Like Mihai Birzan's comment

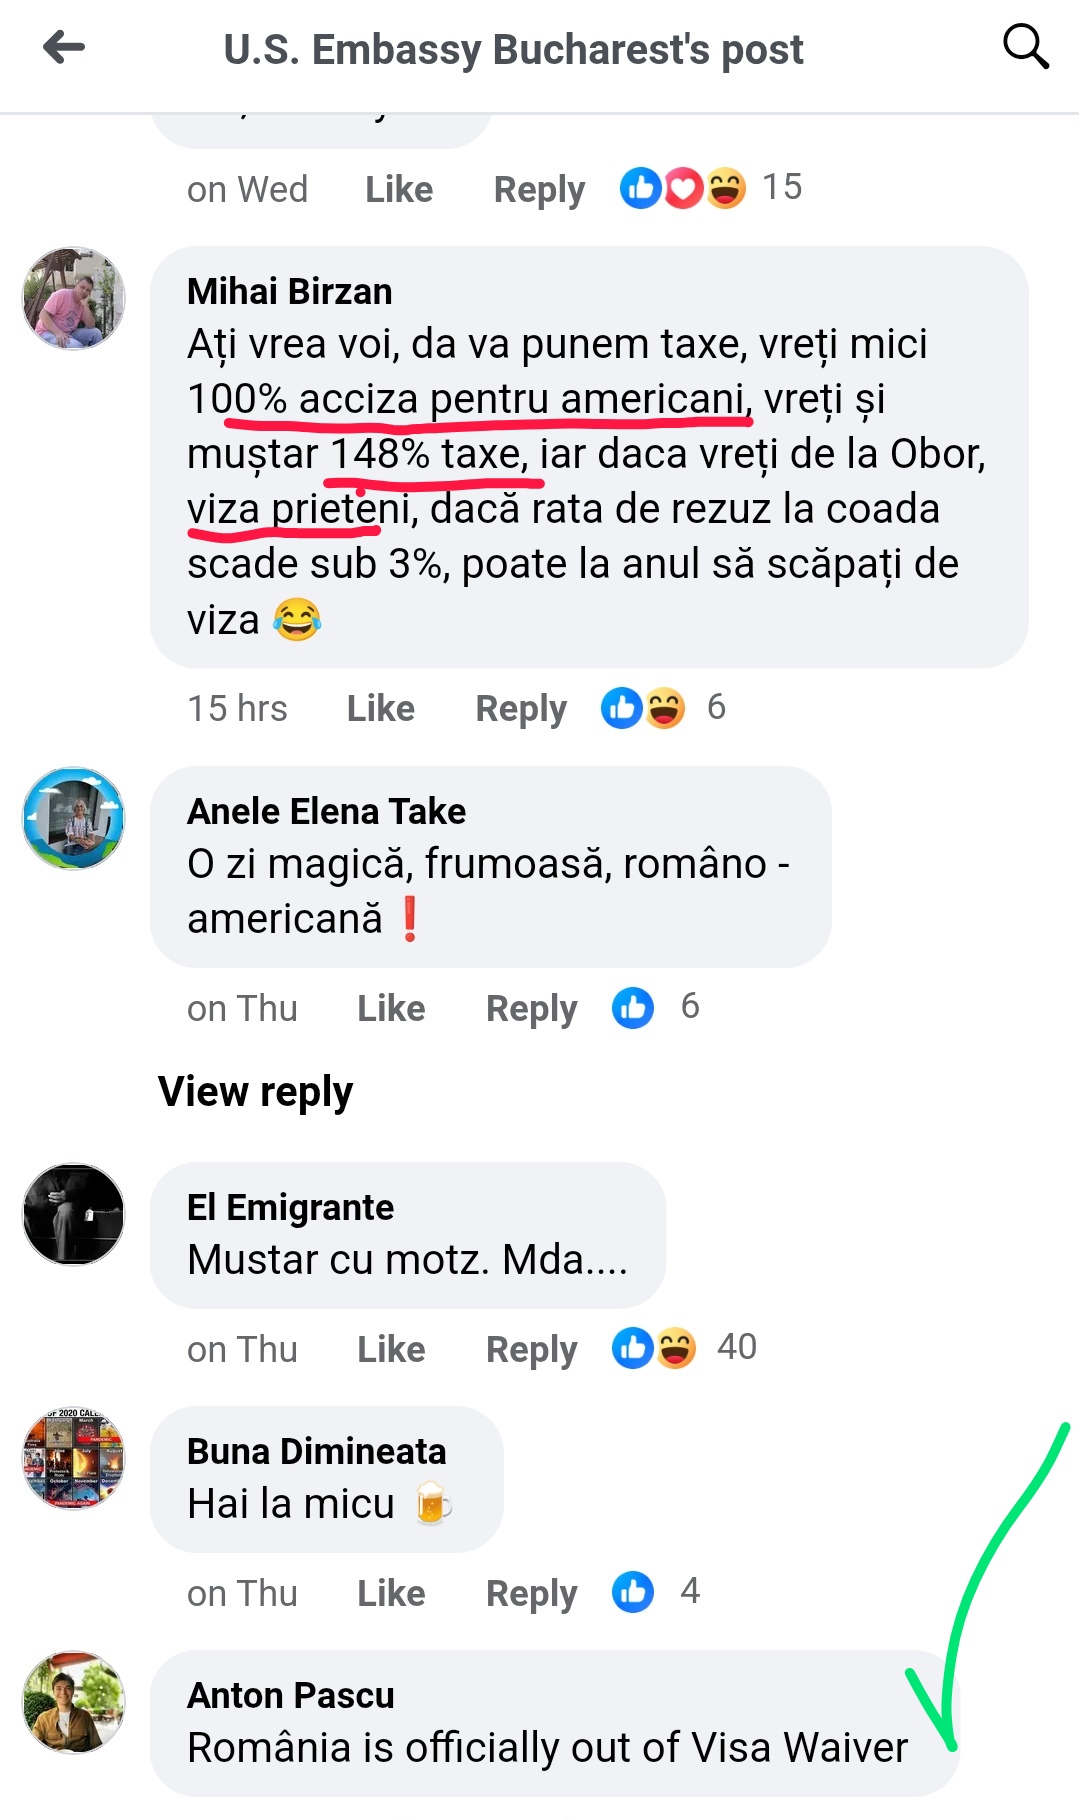(x=381, y=708)
